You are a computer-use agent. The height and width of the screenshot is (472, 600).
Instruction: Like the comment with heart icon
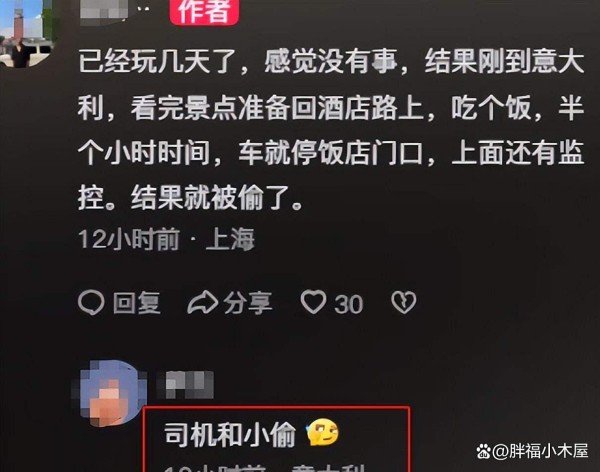(313, 302)
